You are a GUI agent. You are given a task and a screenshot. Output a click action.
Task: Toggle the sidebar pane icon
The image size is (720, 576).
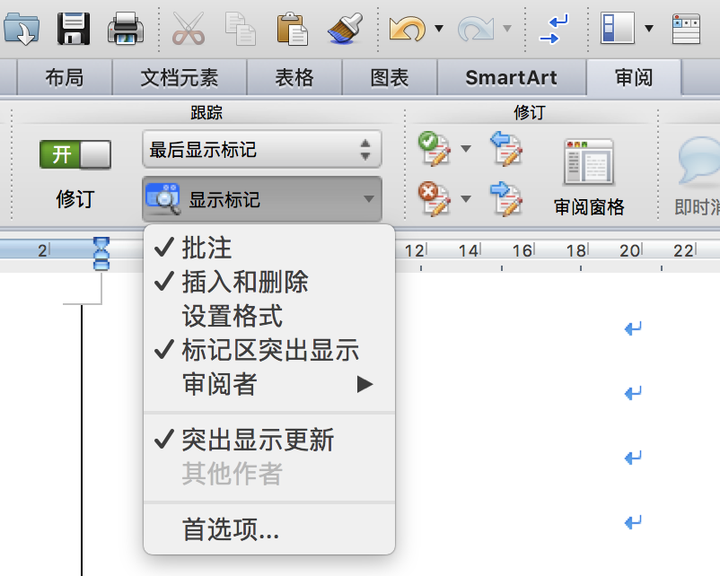point(618,28)
